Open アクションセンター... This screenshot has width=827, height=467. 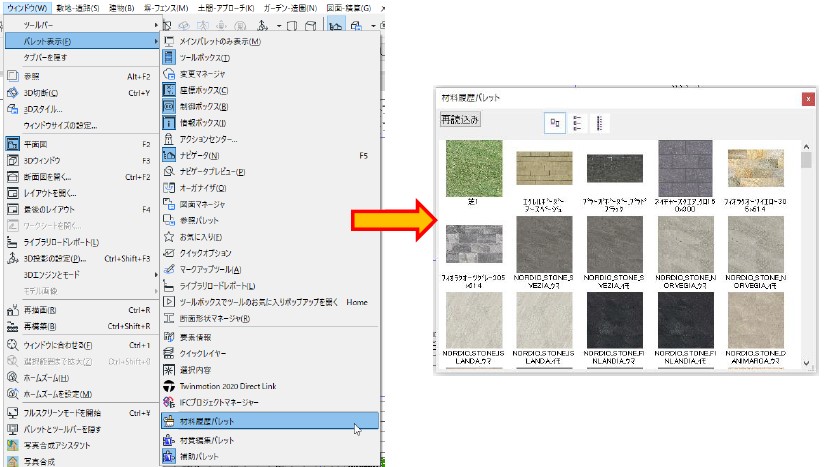pos(270,139)
